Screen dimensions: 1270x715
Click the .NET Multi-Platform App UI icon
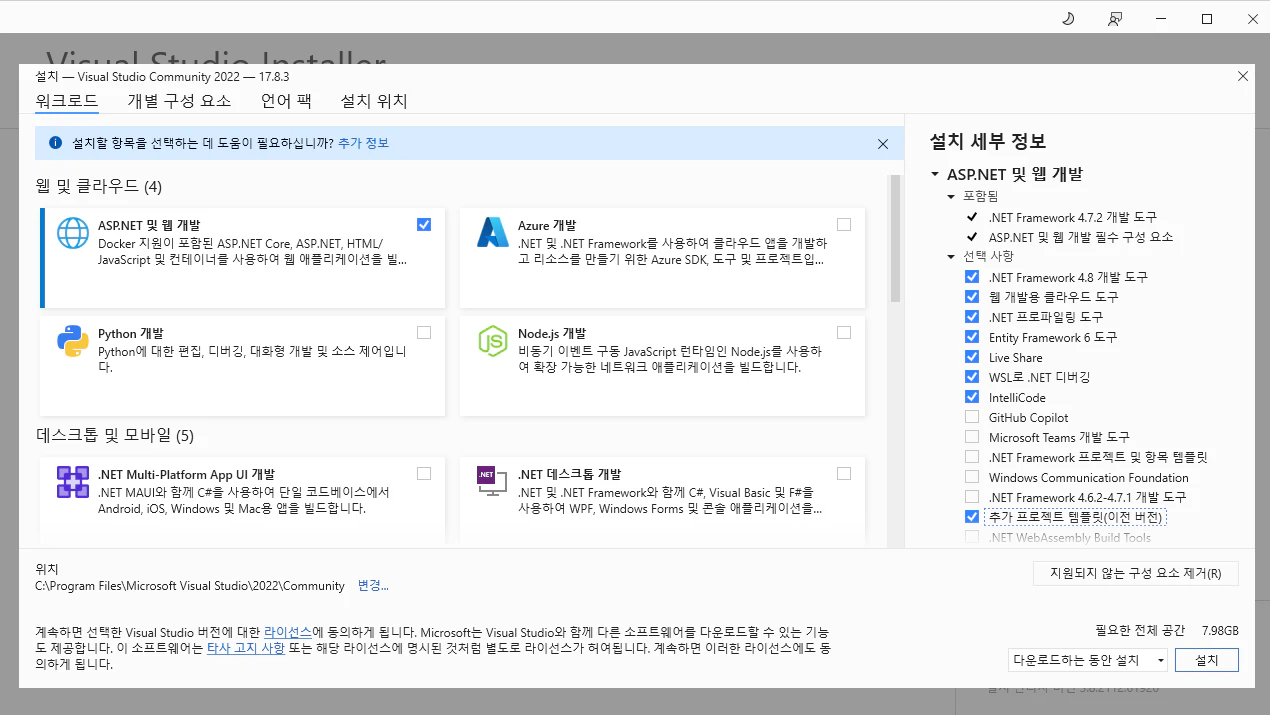(x=73, y=482)
